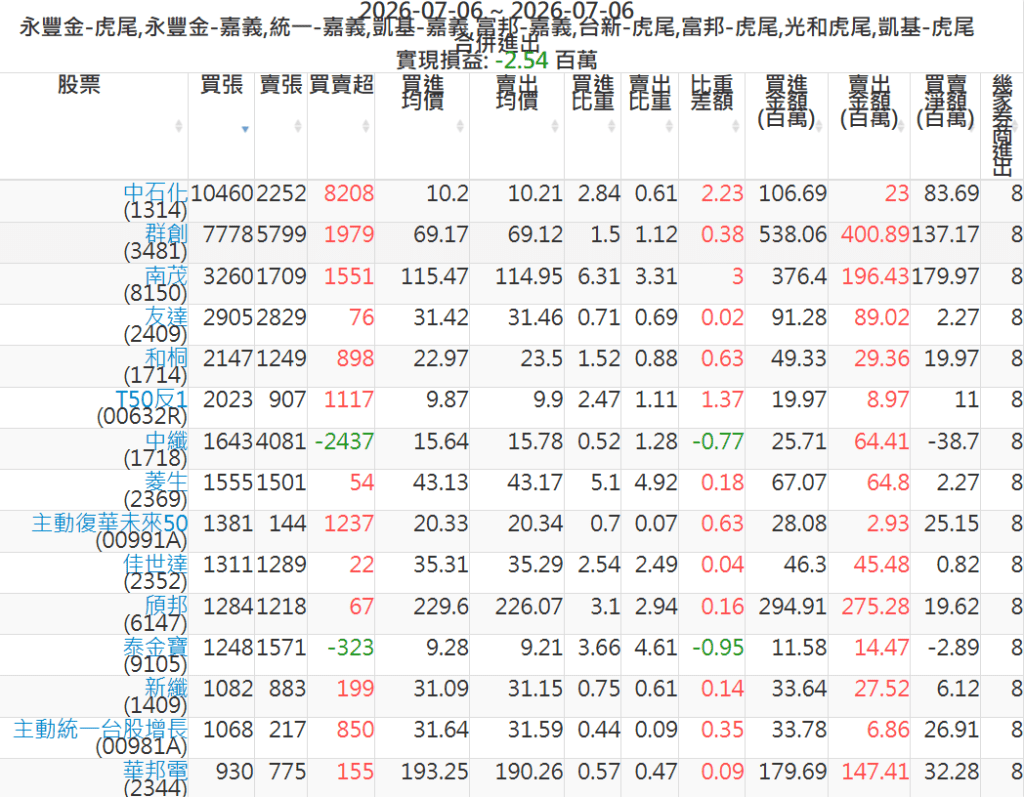The image size is (1024, 797).
Task: Select 群創 sell amount 400.89
Action: 875,235
